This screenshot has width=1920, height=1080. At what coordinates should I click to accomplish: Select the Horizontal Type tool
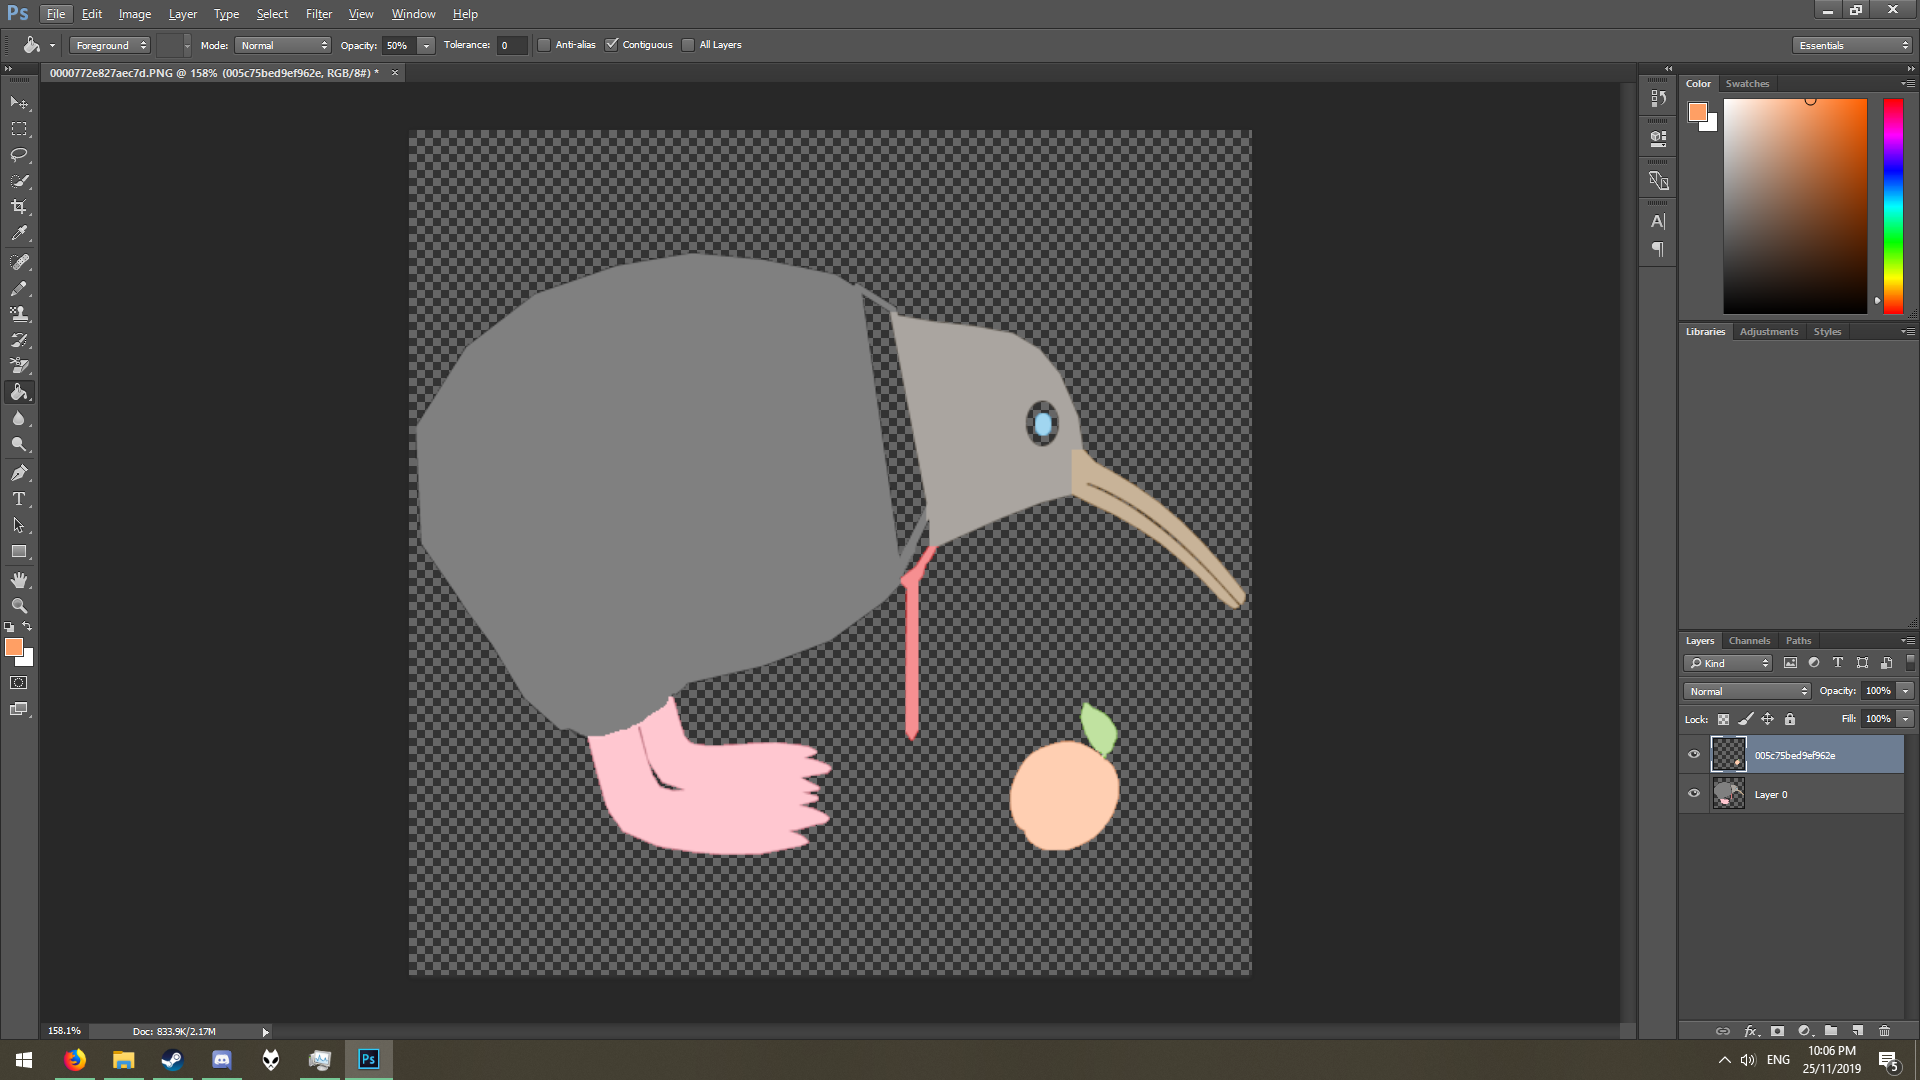click(x=19, y=499)
